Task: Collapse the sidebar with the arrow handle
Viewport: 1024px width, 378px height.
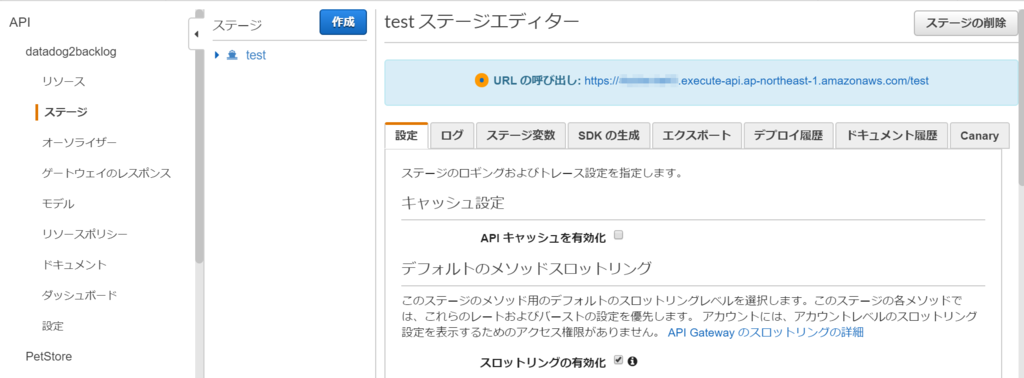Action: [197, 35]
